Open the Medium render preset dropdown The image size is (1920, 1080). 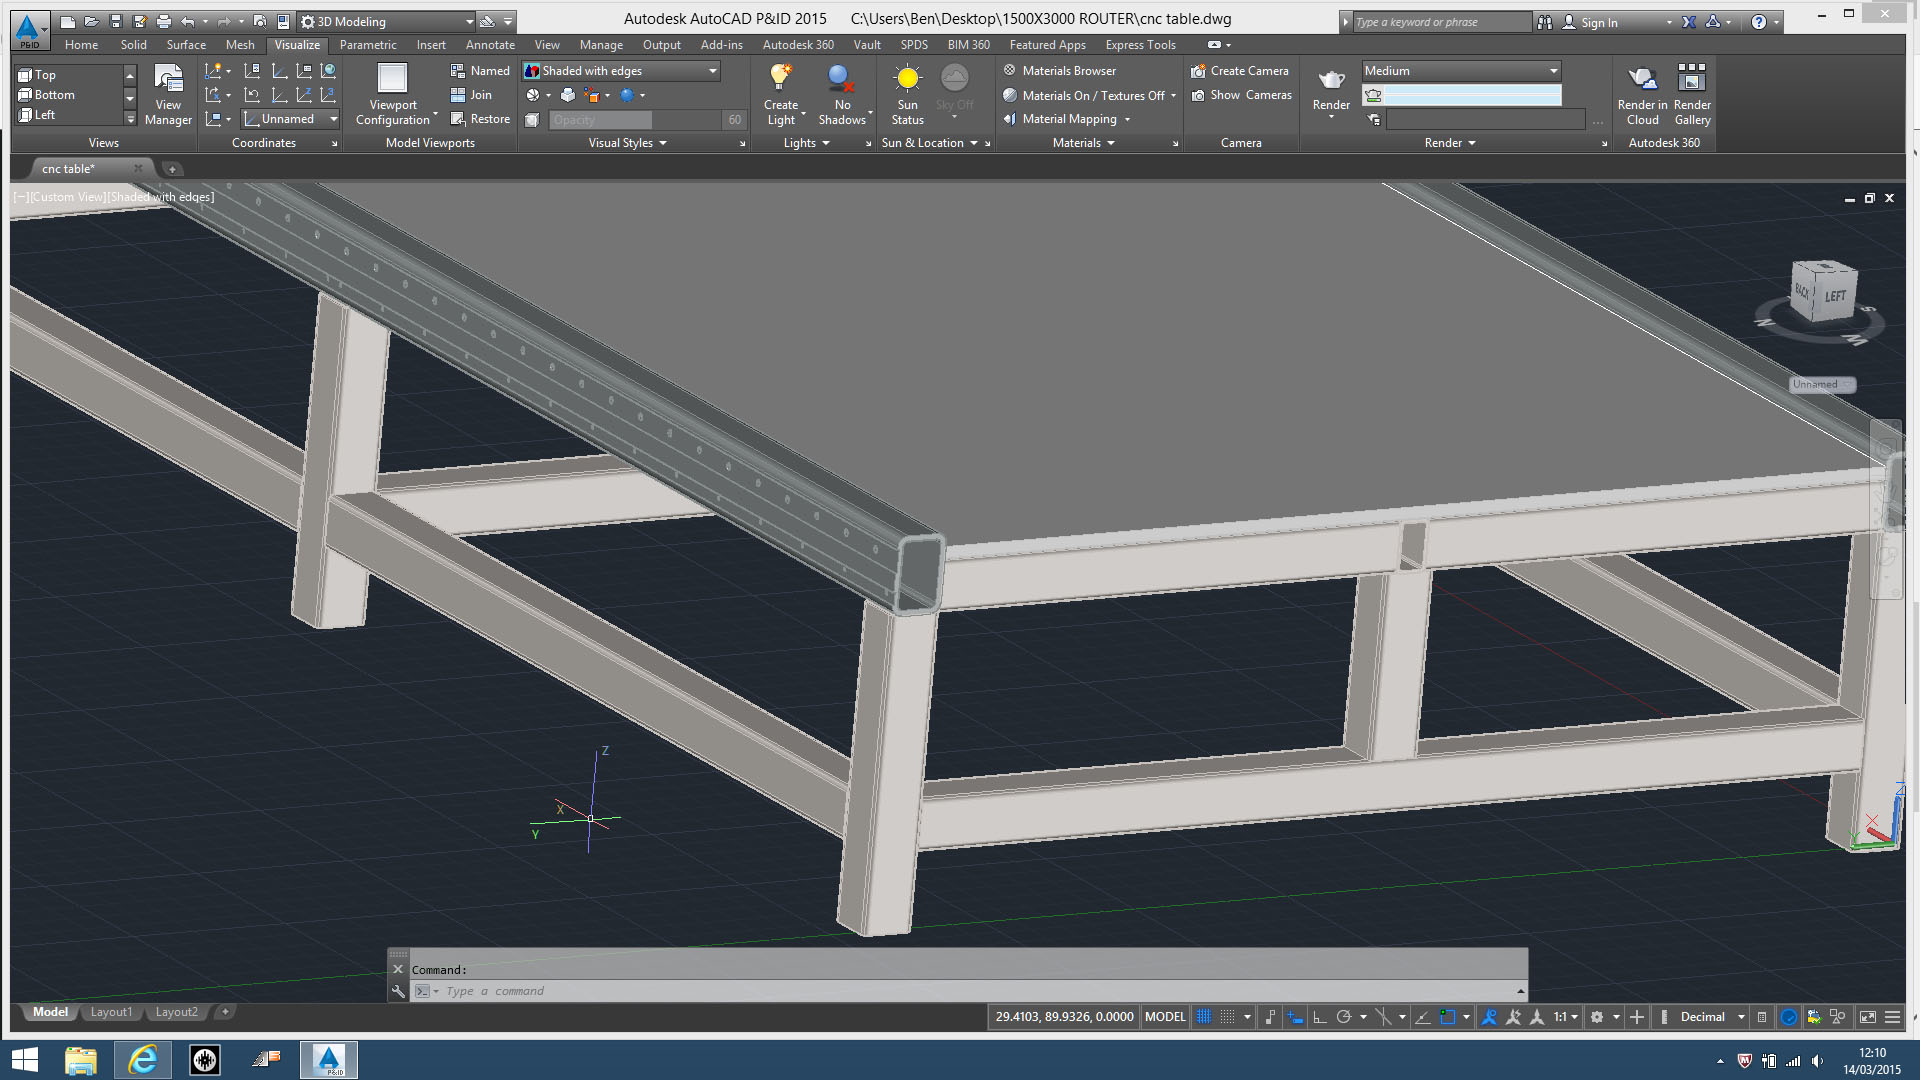[x=1553, y=71]
